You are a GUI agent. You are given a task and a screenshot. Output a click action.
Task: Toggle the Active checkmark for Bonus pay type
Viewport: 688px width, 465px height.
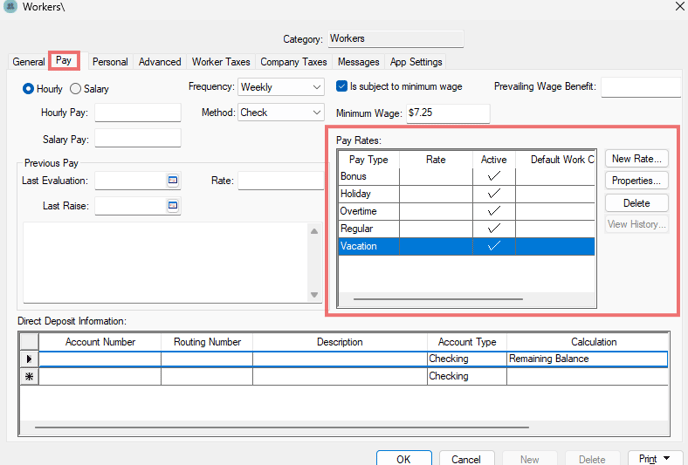coord(493,176)
